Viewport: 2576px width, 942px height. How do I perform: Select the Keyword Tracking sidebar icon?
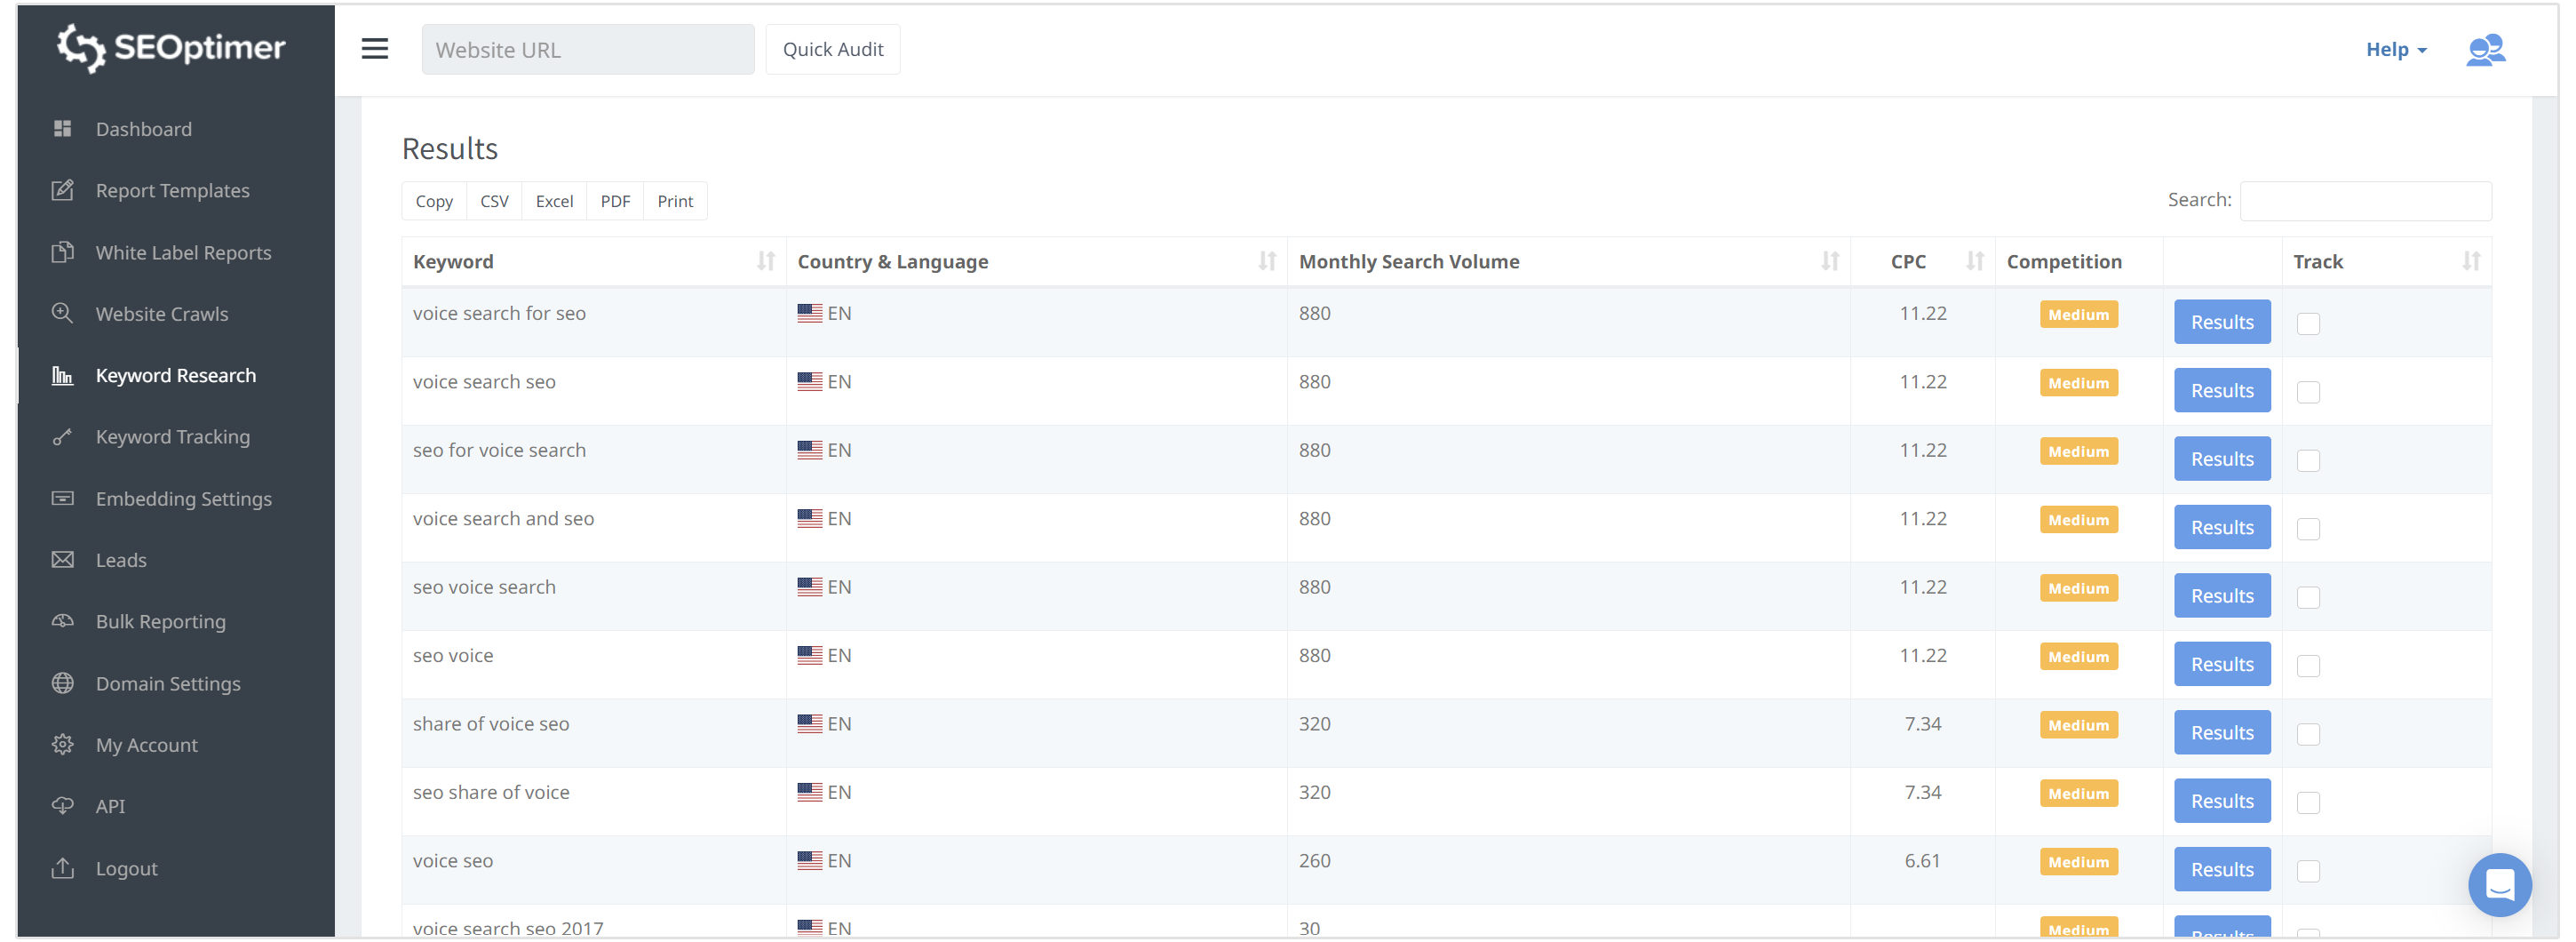[62, 437]
